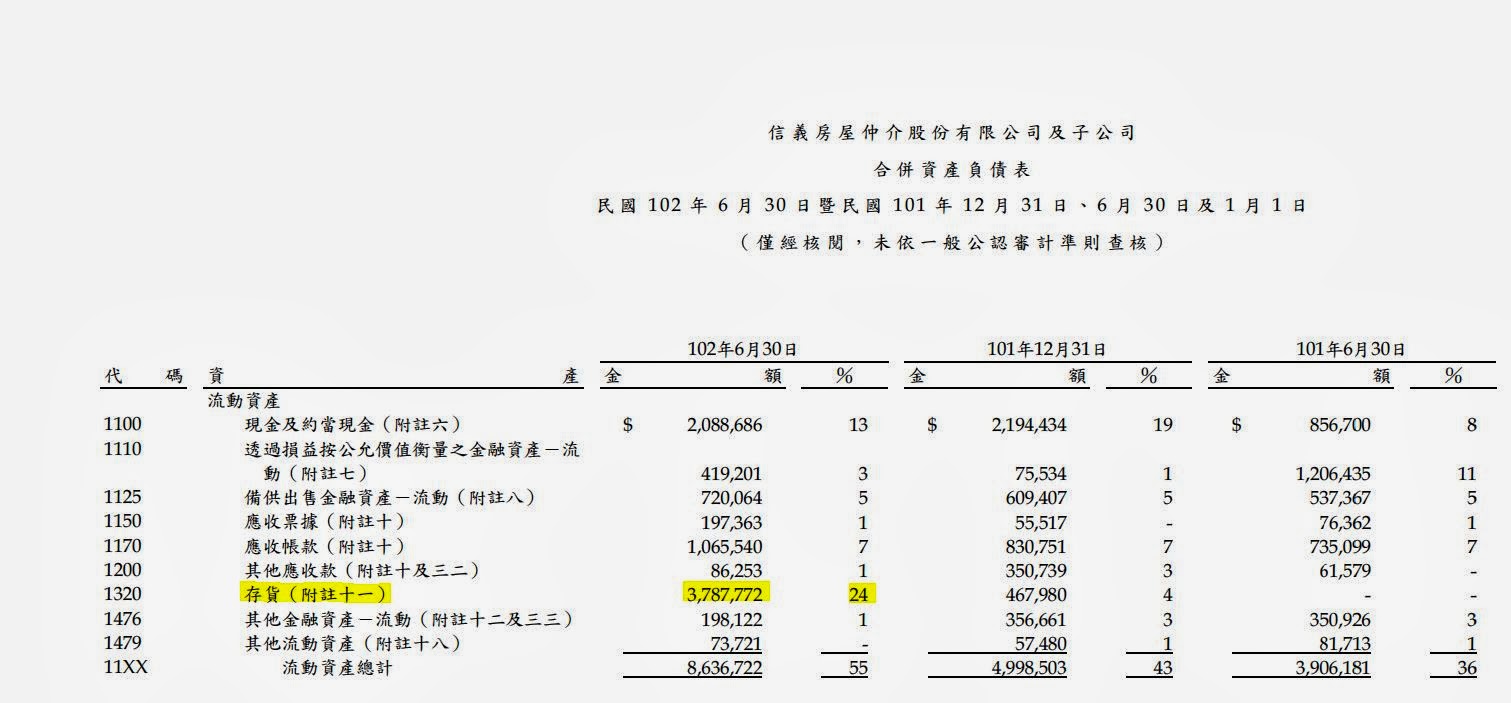
Task: Click account code 1320
Action: coord(122,594)
